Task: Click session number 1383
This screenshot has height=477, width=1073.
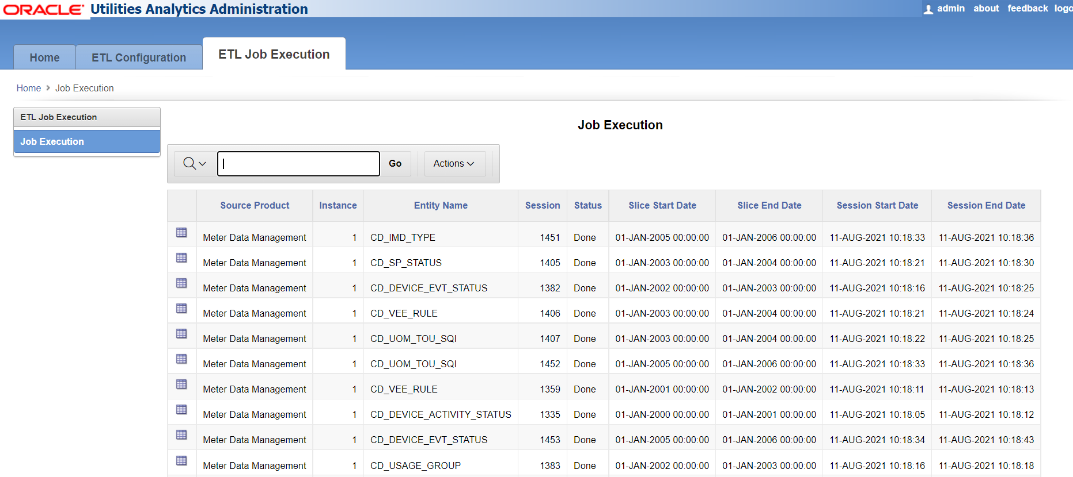Action: tap(550, 465)
